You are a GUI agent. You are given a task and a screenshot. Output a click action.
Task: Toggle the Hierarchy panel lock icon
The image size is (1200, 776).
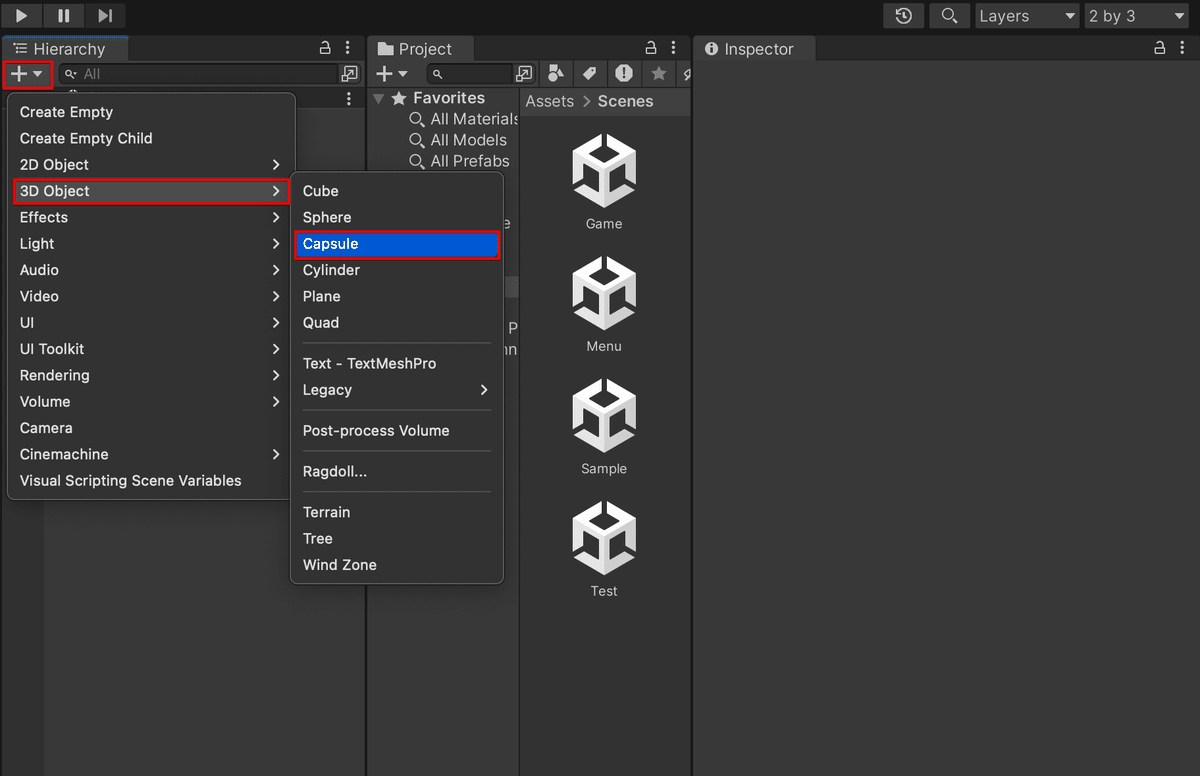[x=325, y=48]
